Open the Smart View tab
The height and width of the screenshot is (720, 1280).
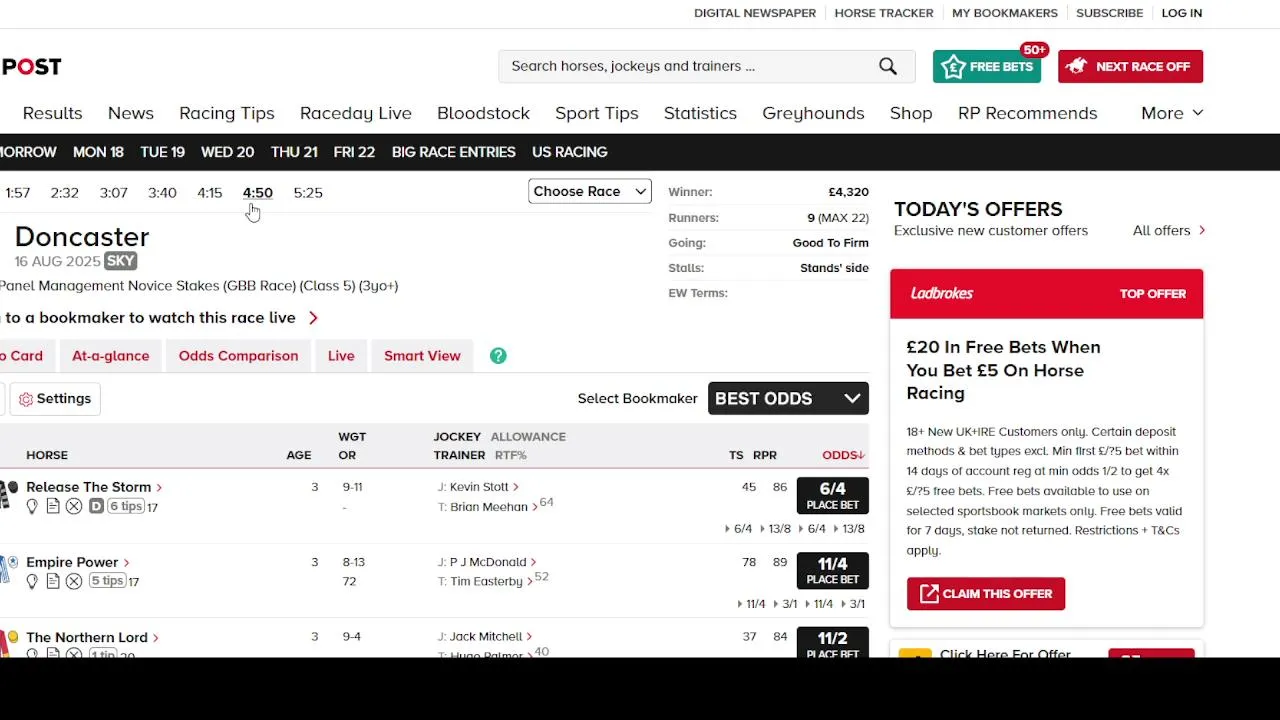click(x=422, y=356)
